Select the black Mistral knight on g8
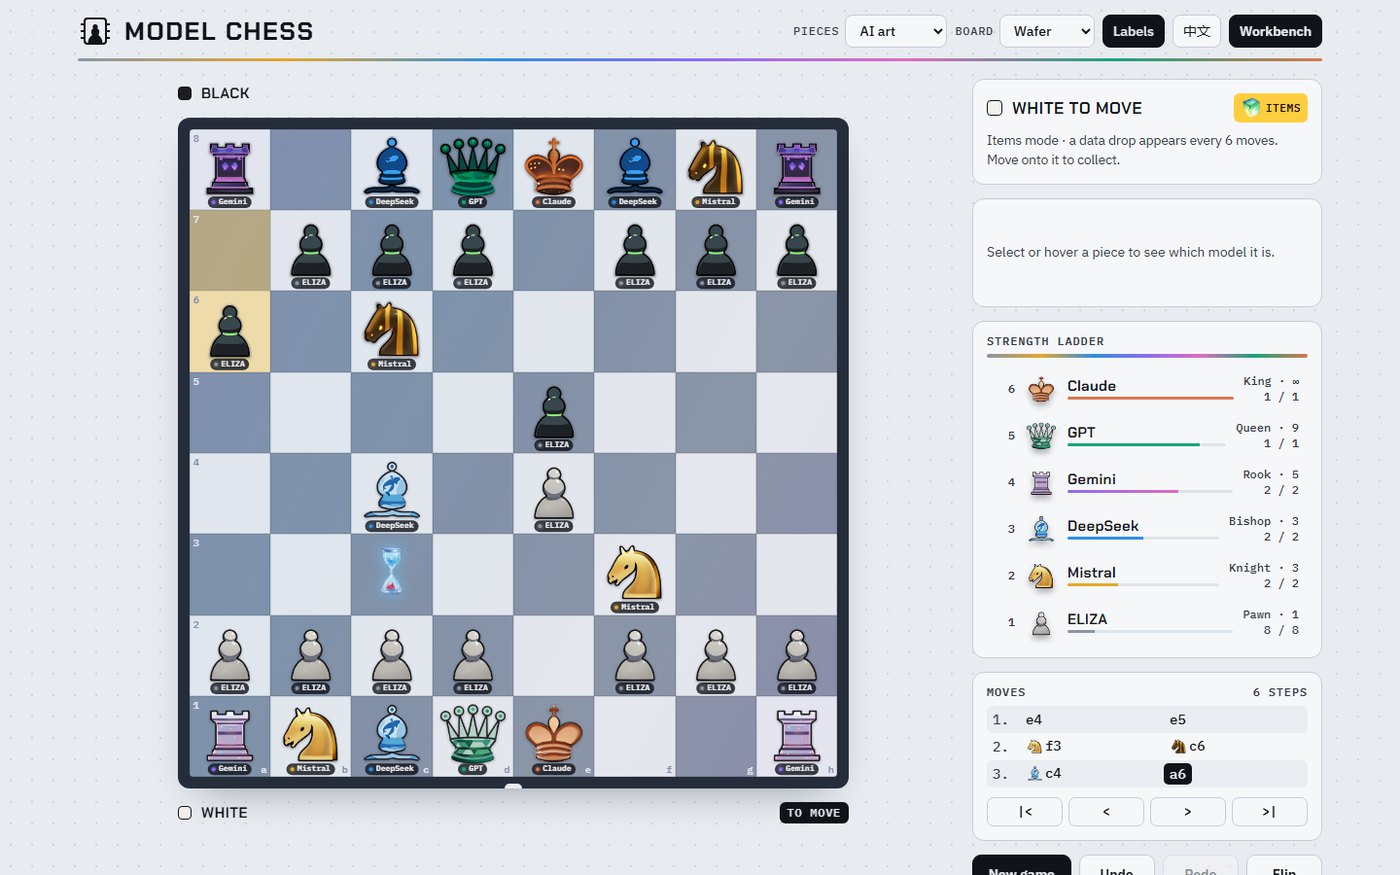Viewport: 1400px width, 875px height. pos(716,169)
